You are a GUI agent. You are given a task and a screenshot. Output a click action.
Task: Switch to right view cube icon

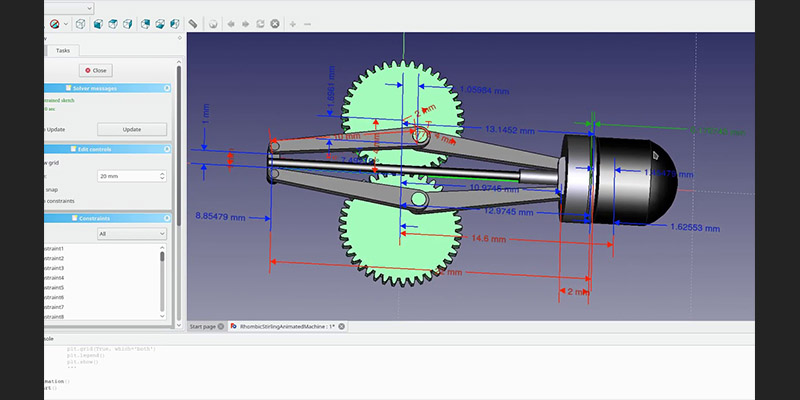pyautogui.click(x=127, y=23)
